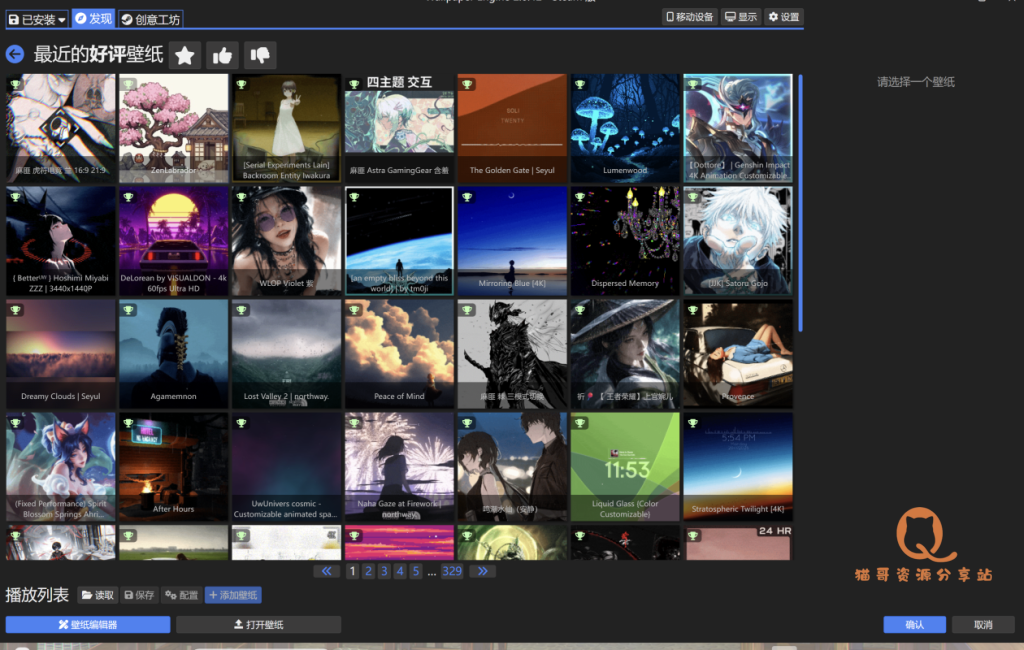Viewport: 1024px width, 650px height.
Task: Go to first page double-left arrow
Action: point(327,572)
